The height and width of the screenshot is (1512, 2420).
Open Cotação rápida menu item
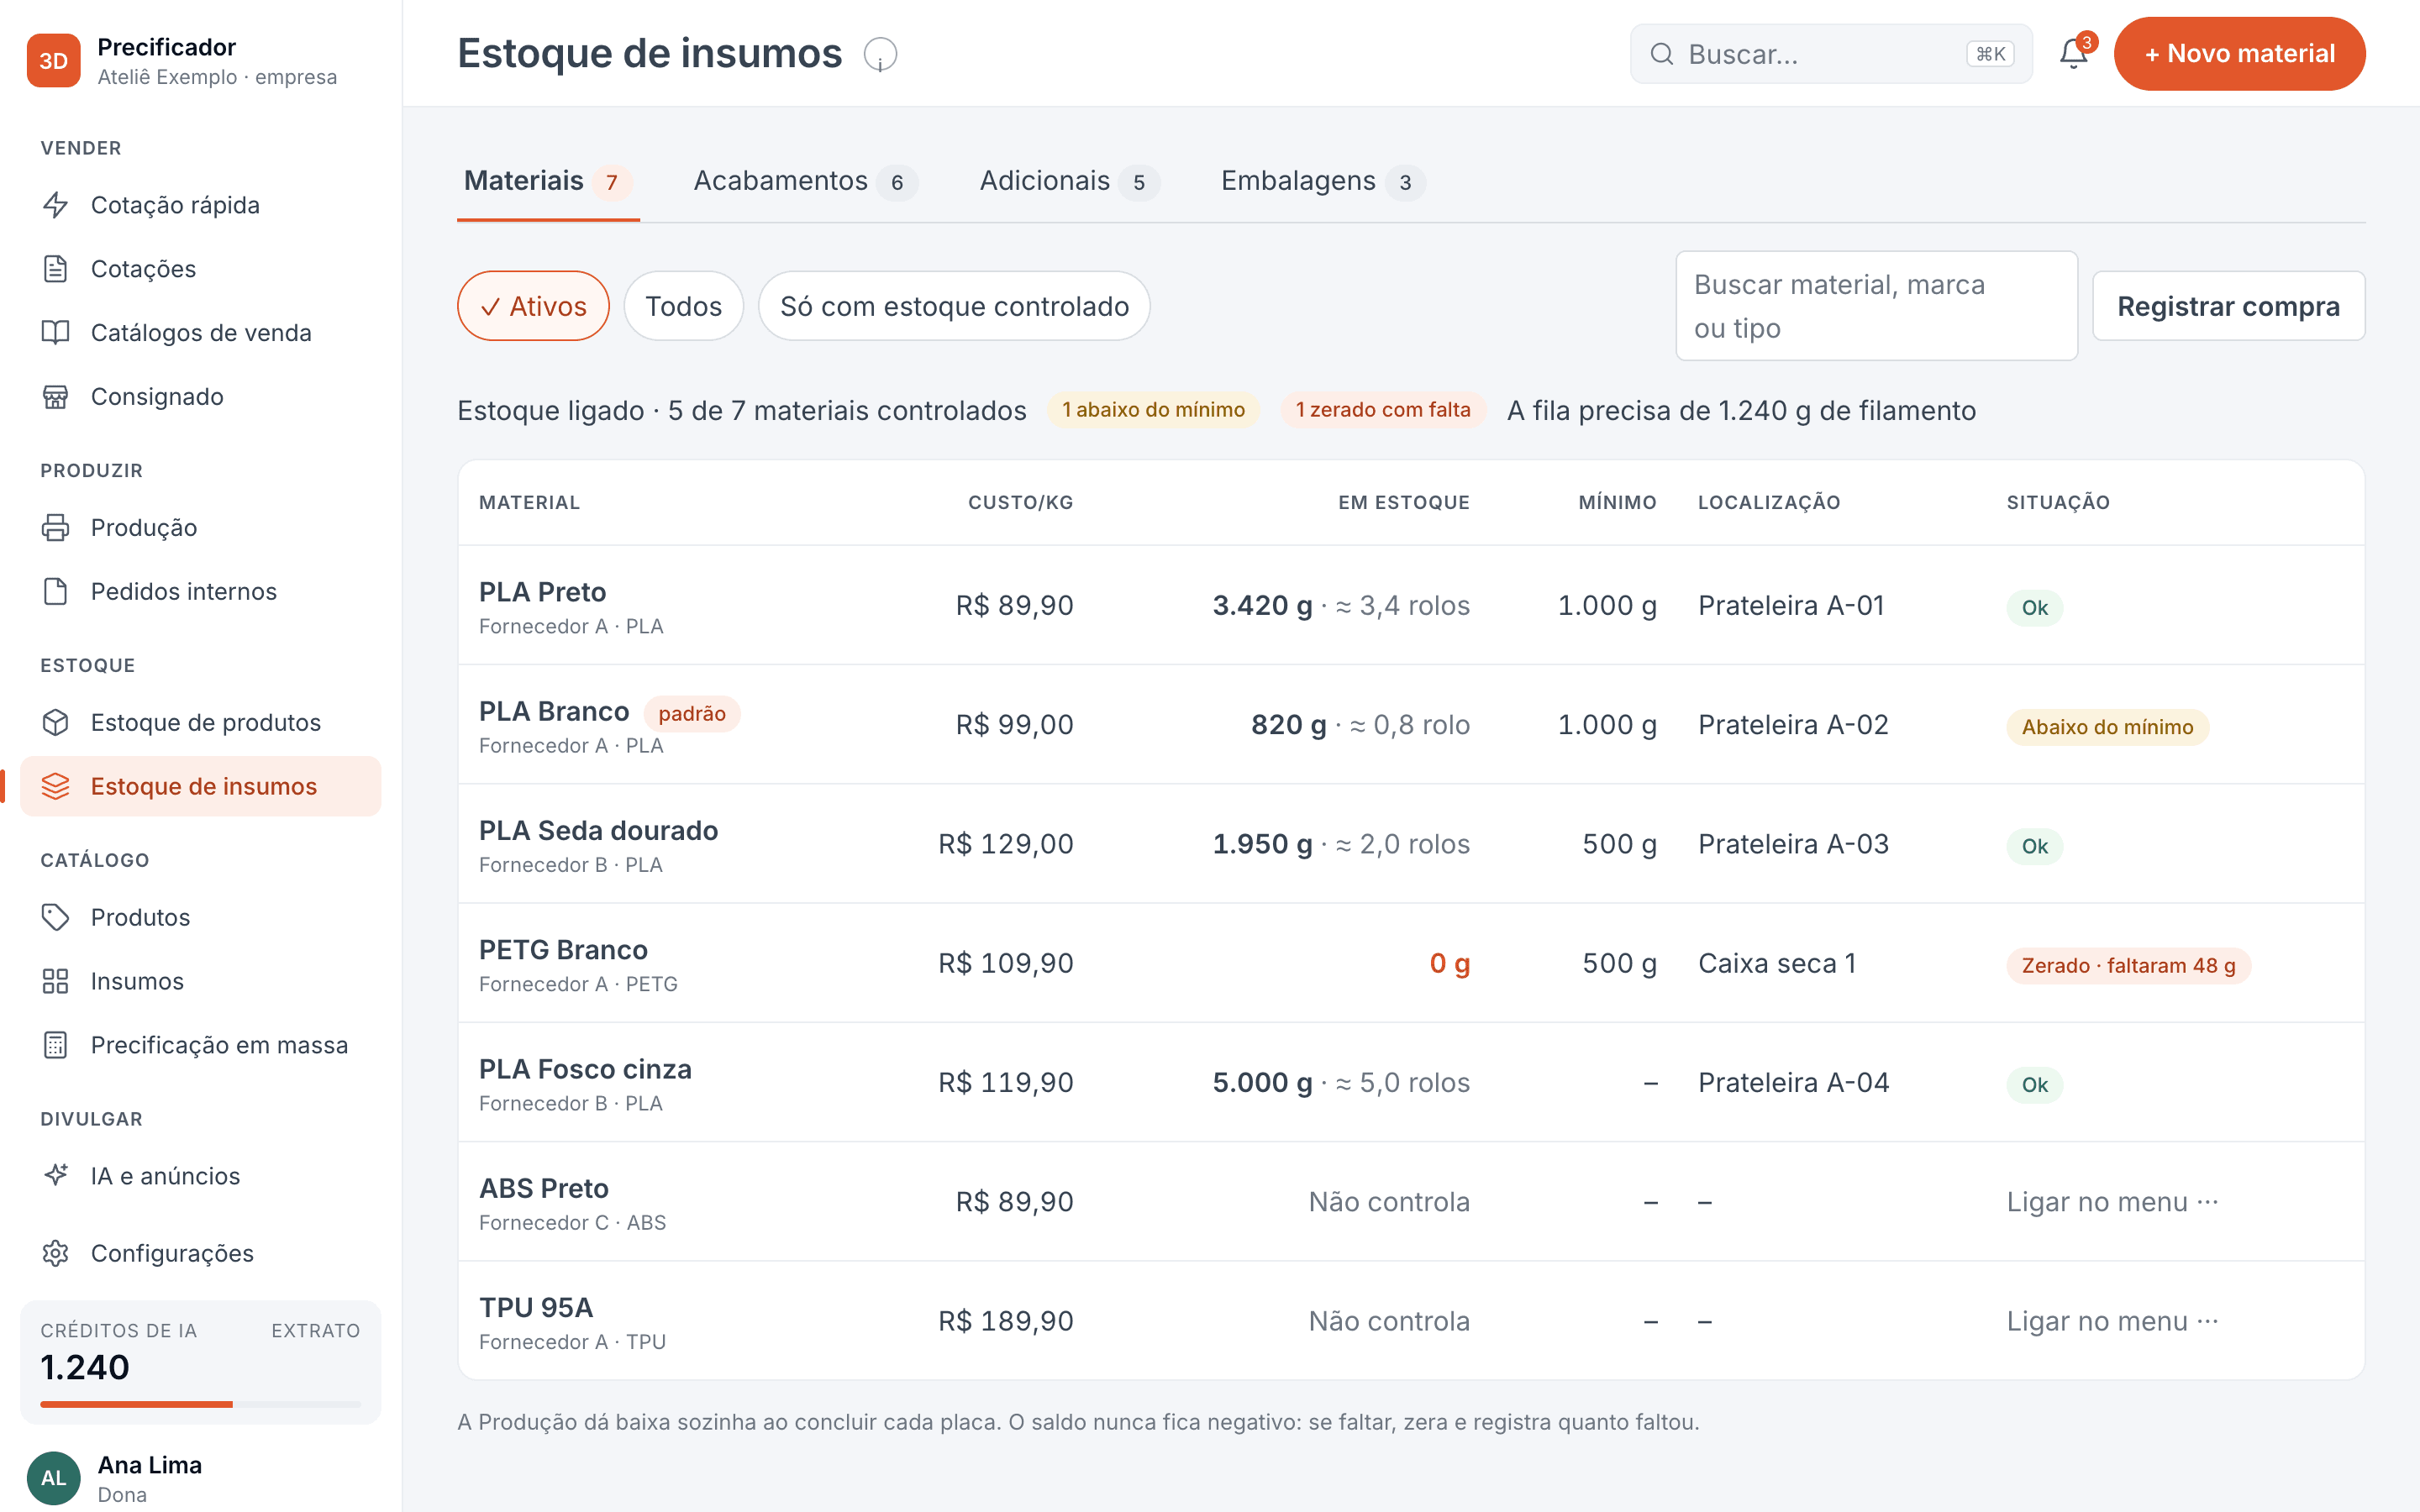tap(200, 205)
